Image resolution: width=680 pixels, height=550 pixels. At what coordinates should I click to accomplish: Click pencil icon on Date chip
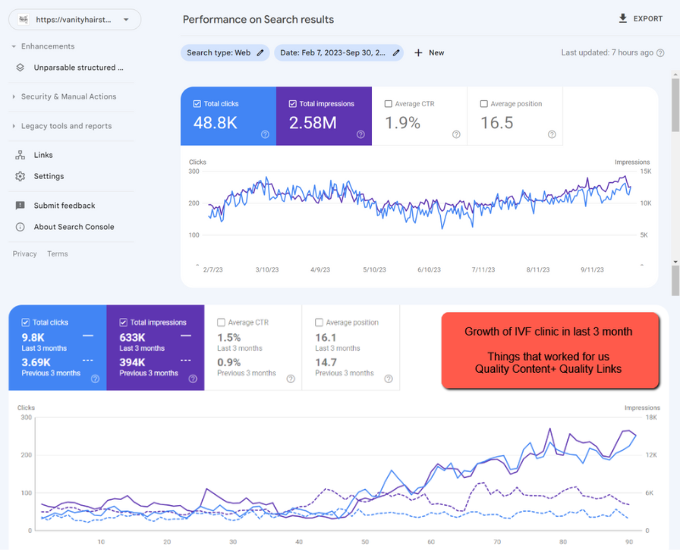pyautogui.click(x=396, y=53)
